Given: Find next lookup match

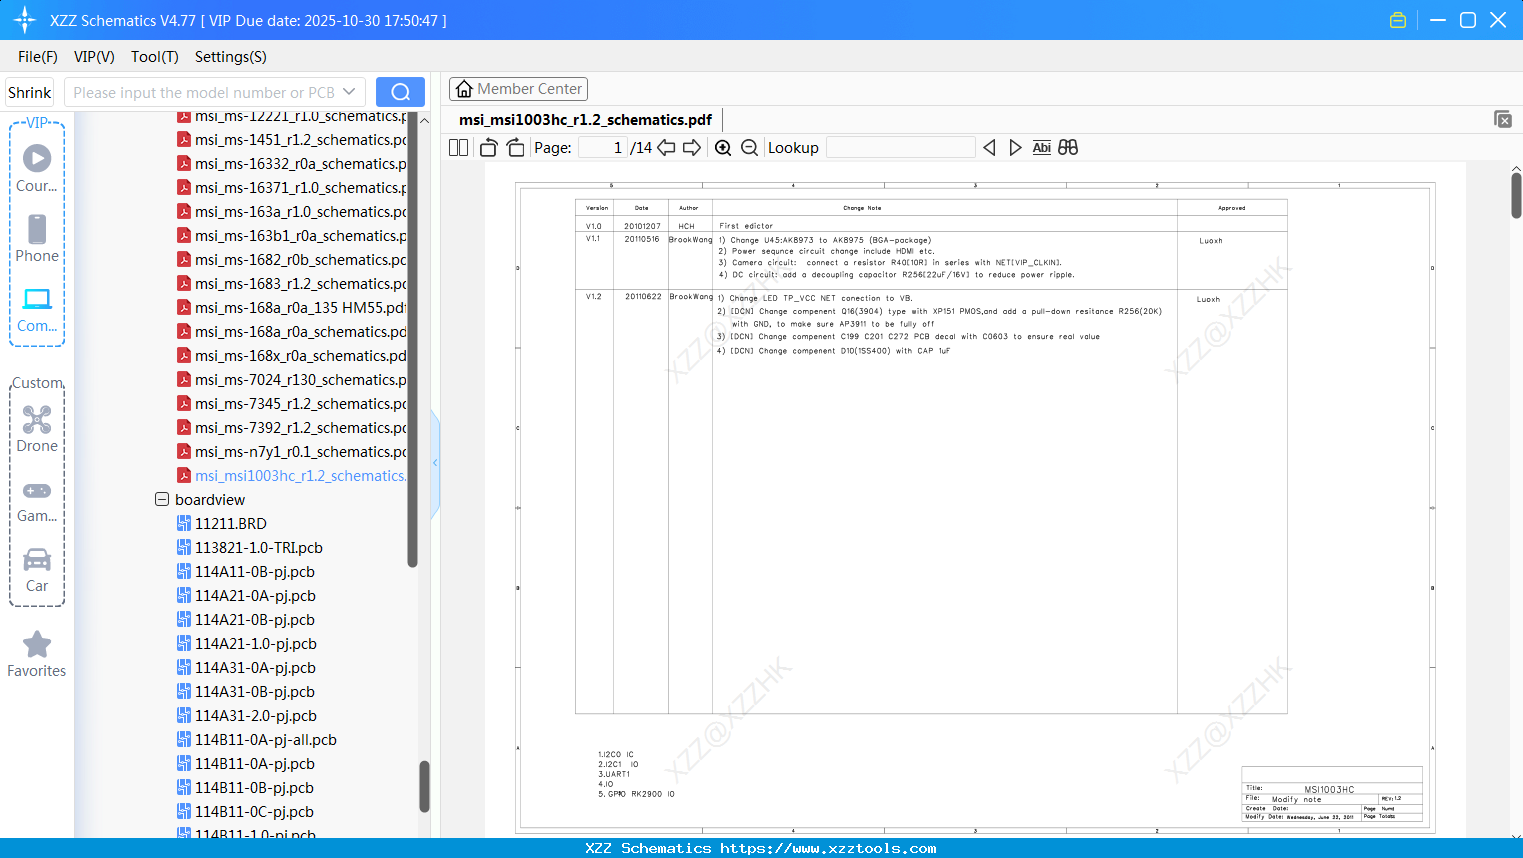Looking at the screenshot, I should (1015, 148).
